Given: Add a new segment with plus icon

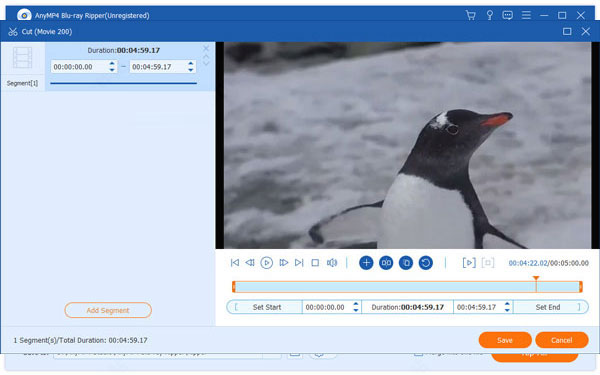Looking at the screenshot, I should 366,263.
